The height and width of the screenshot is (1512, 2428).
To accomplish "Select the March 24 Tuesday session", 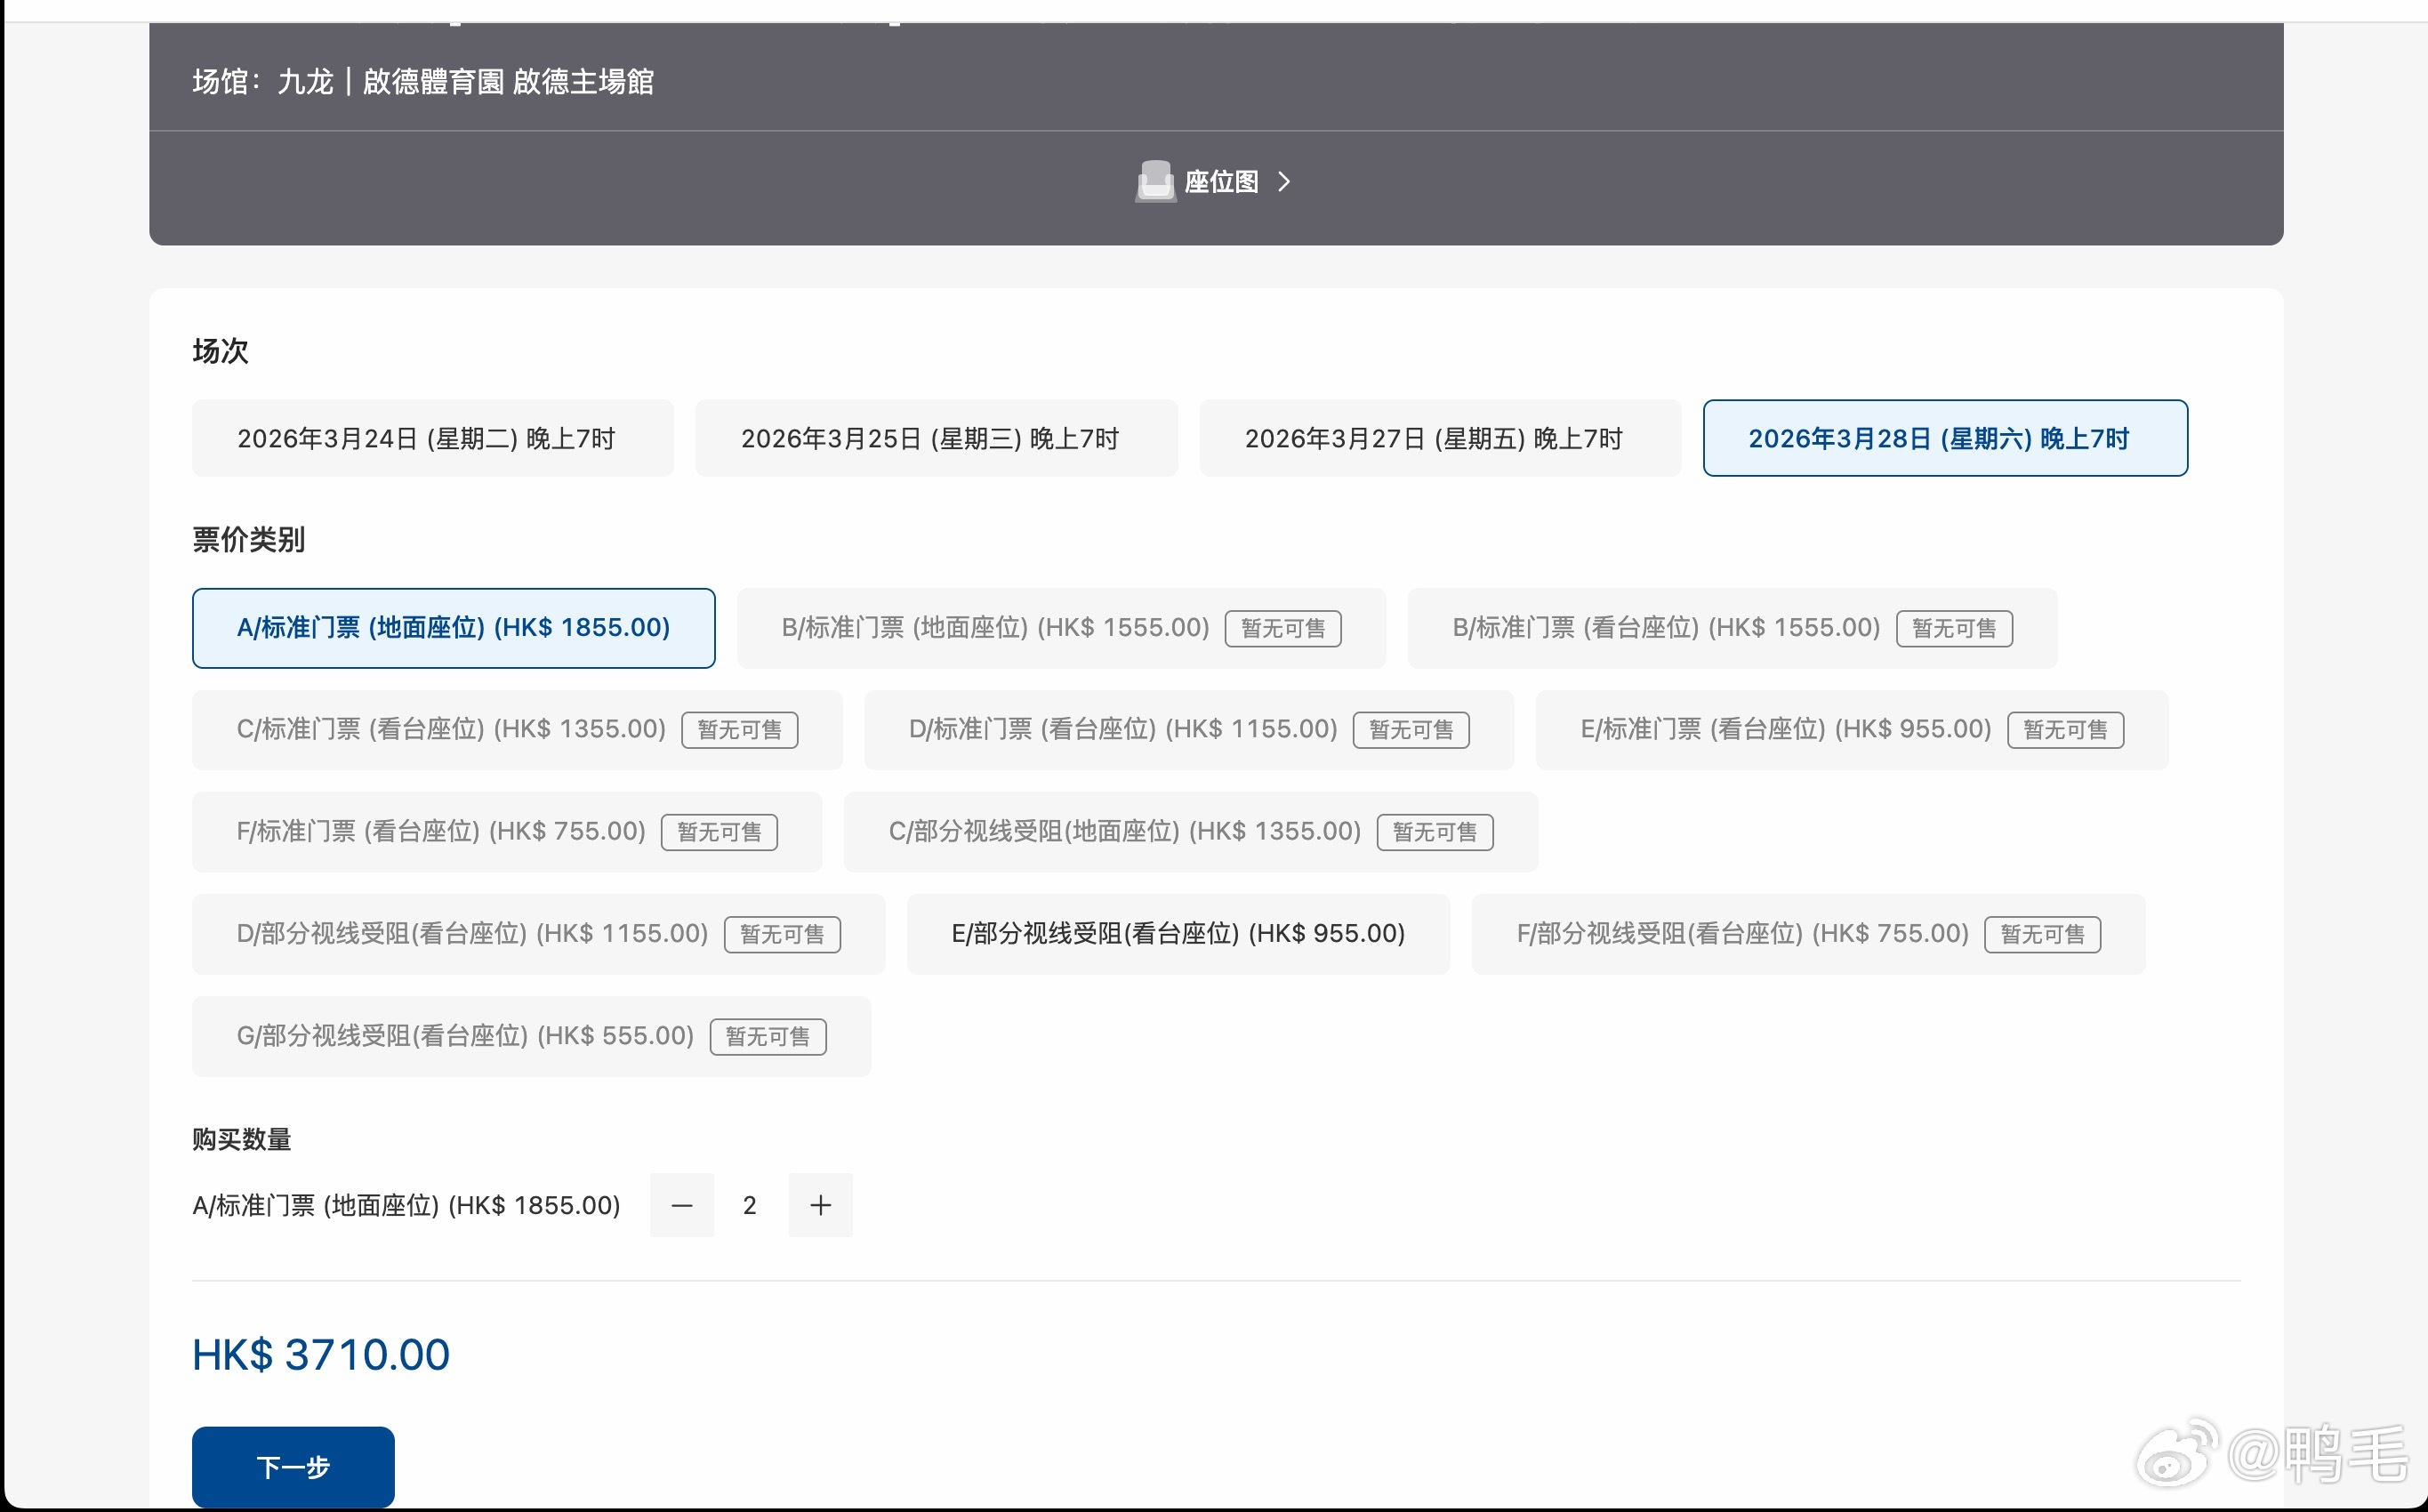I will click(432, 438).
